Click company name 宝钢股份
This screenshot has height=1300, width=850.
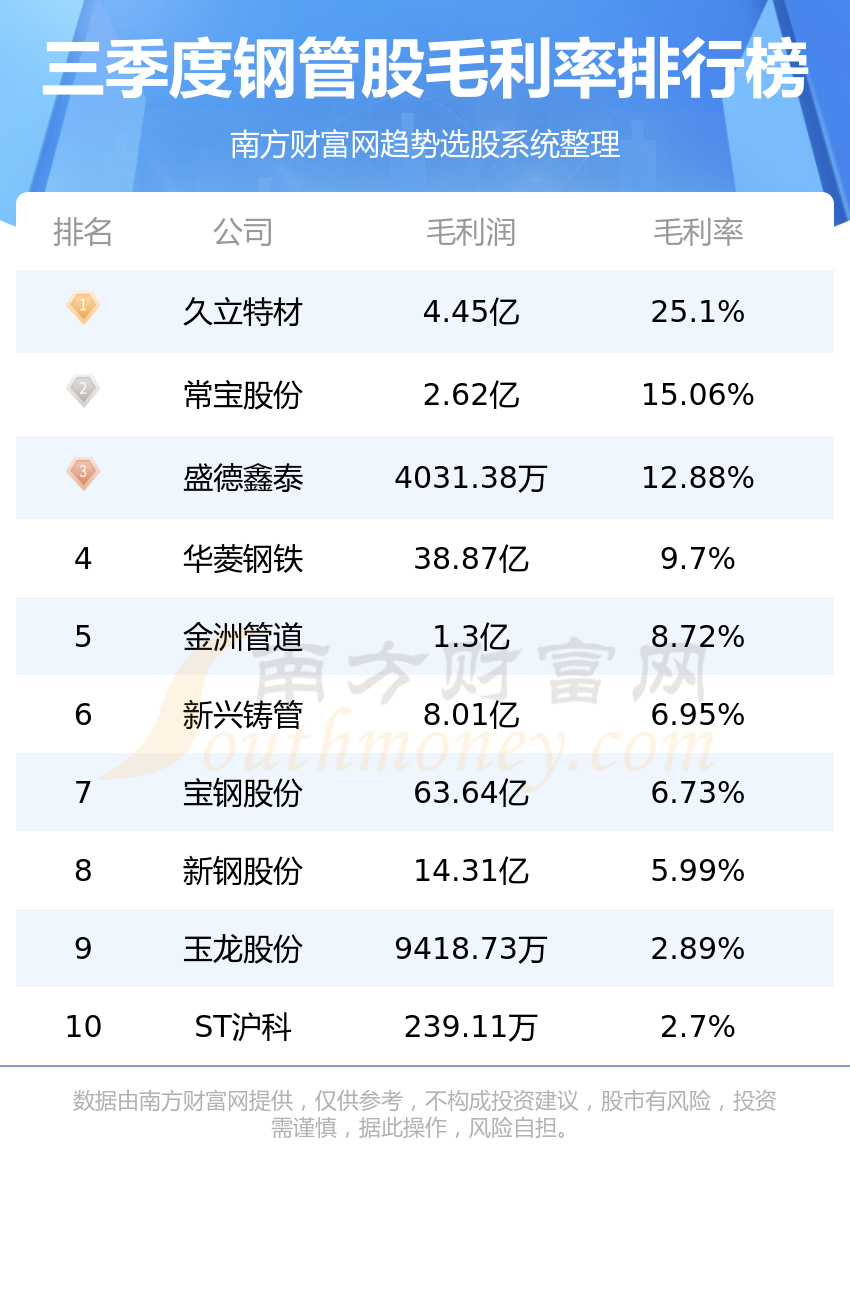point(243,792)
